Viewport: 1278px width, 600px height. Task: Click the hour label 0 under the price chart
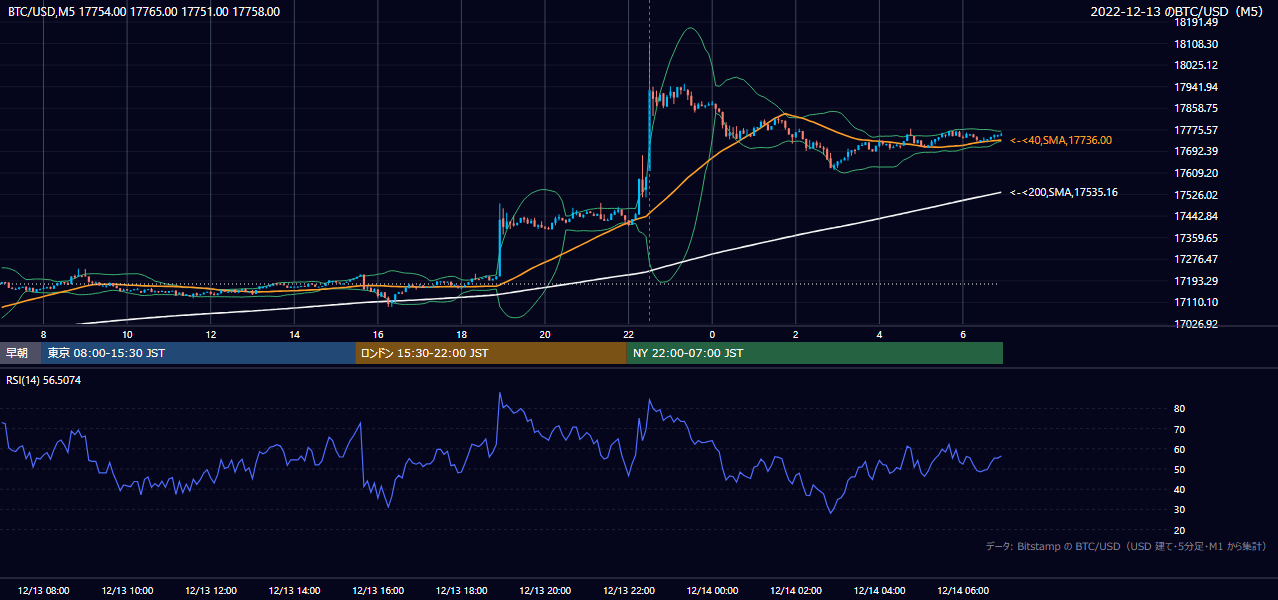[x=712, y=334]
